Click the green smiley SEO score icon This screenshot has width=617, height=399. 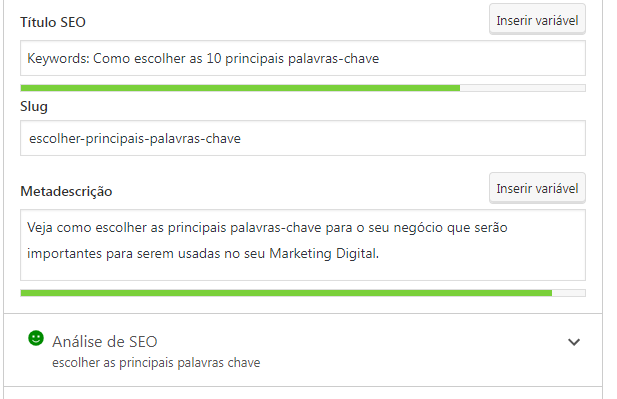36,338
